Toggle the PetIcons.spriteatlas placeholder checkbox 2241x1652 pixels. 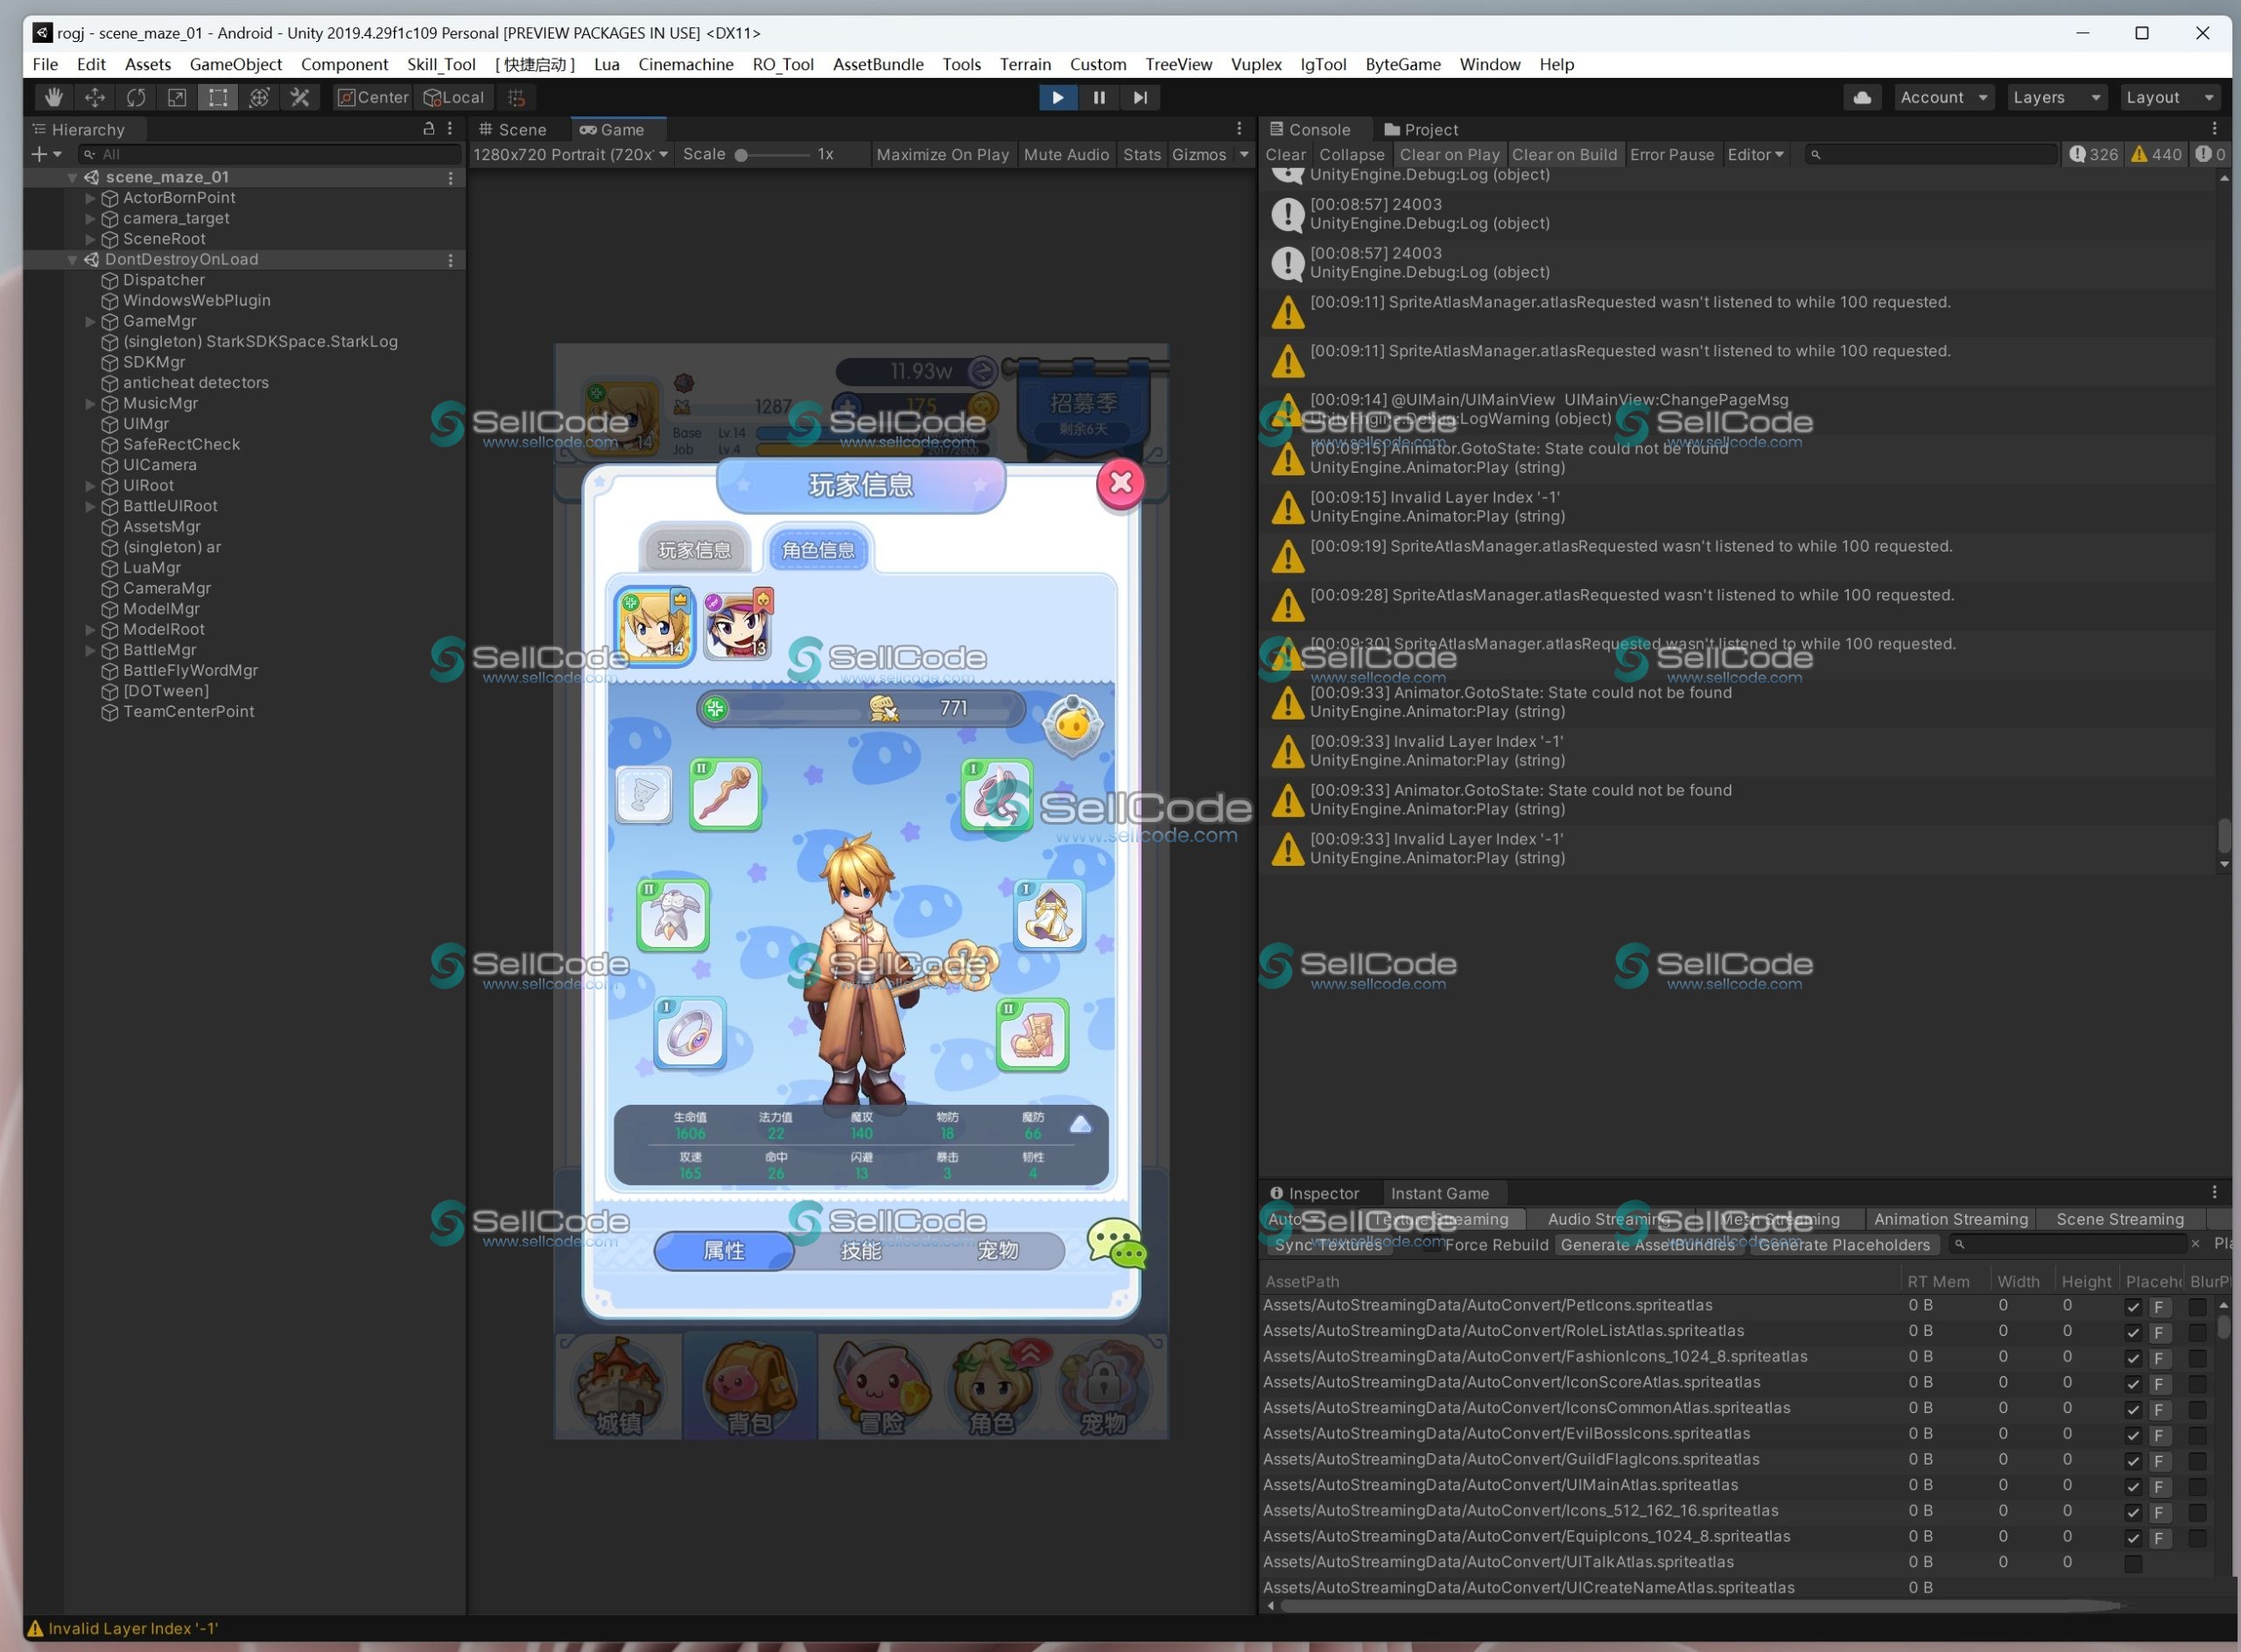[x=2132, y=1307]
